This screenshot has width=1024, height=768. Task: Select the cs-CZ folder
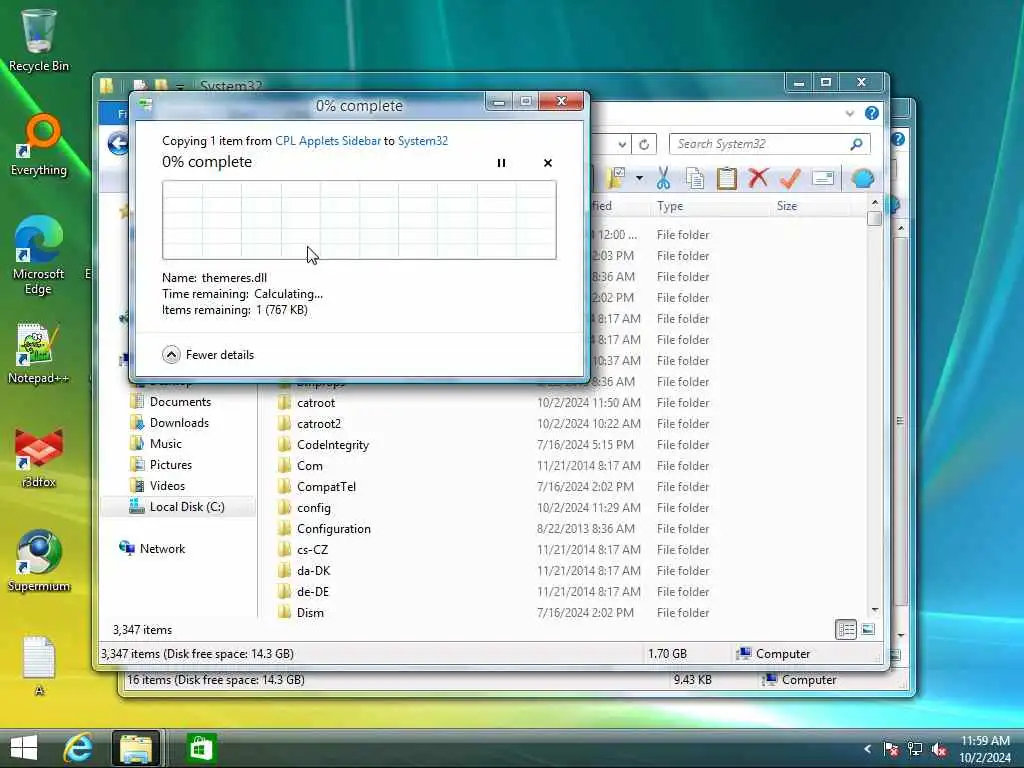click(312, 549)
